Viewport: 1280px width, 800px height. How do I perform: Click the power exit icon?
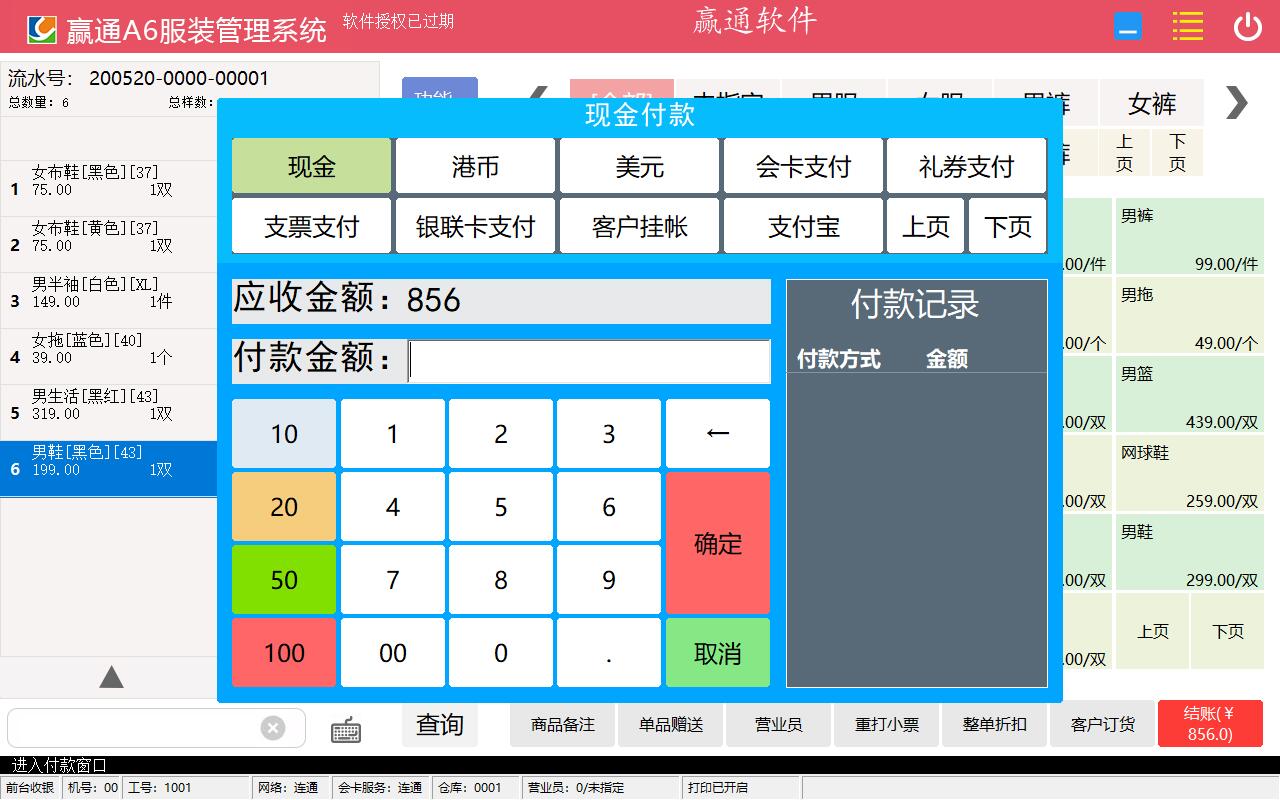click(1247, 27)
